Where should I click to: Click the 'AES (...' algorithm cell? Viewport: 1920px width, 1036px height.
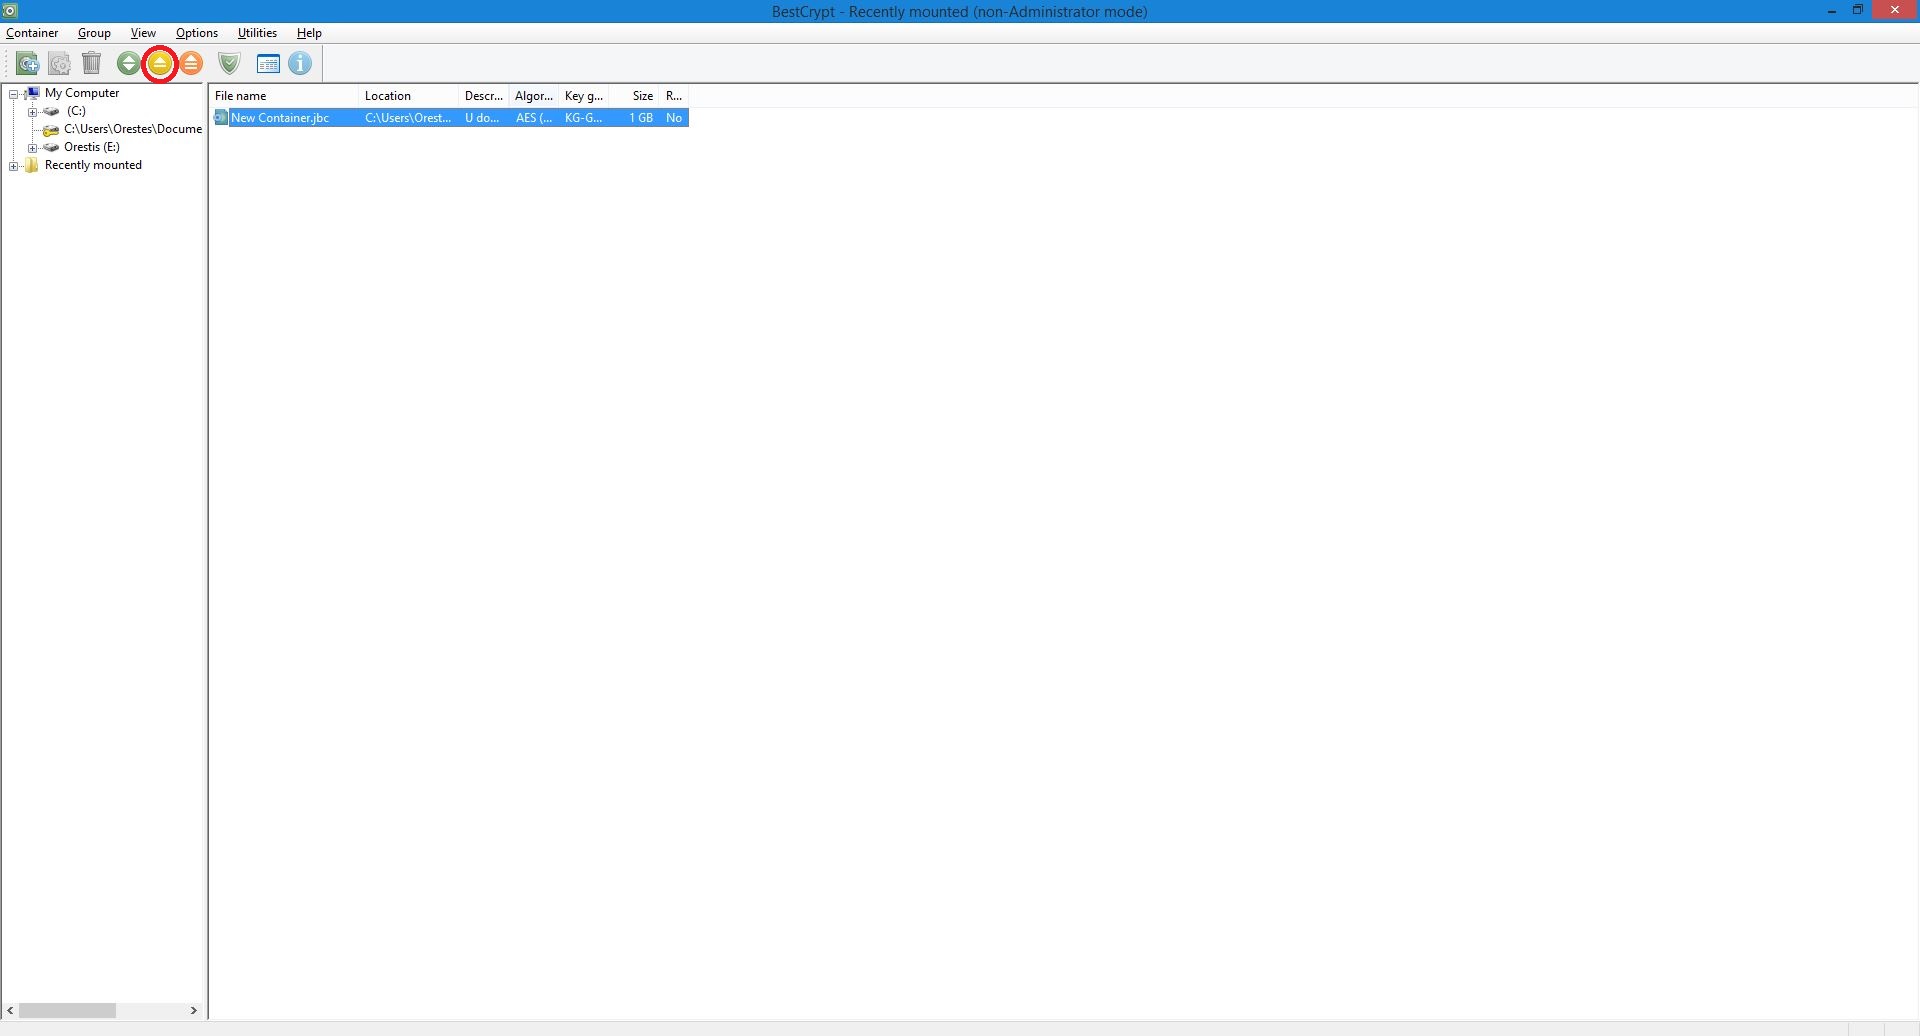pos(534,118)
